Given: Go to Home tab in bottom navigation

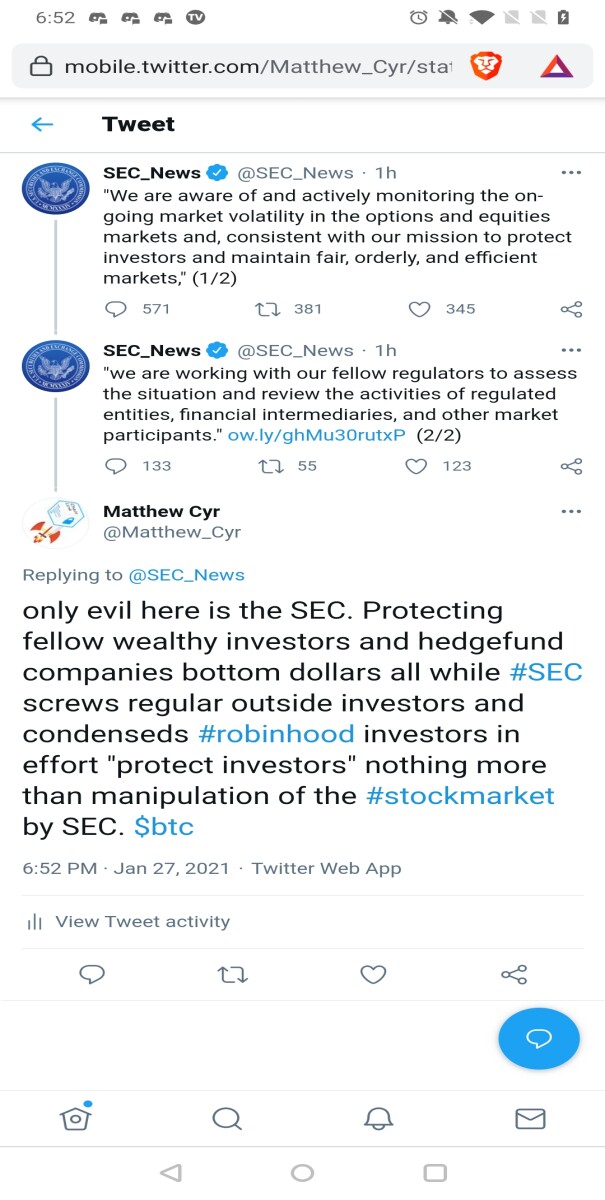Looking at the screenshot, I should point(76,1117).
